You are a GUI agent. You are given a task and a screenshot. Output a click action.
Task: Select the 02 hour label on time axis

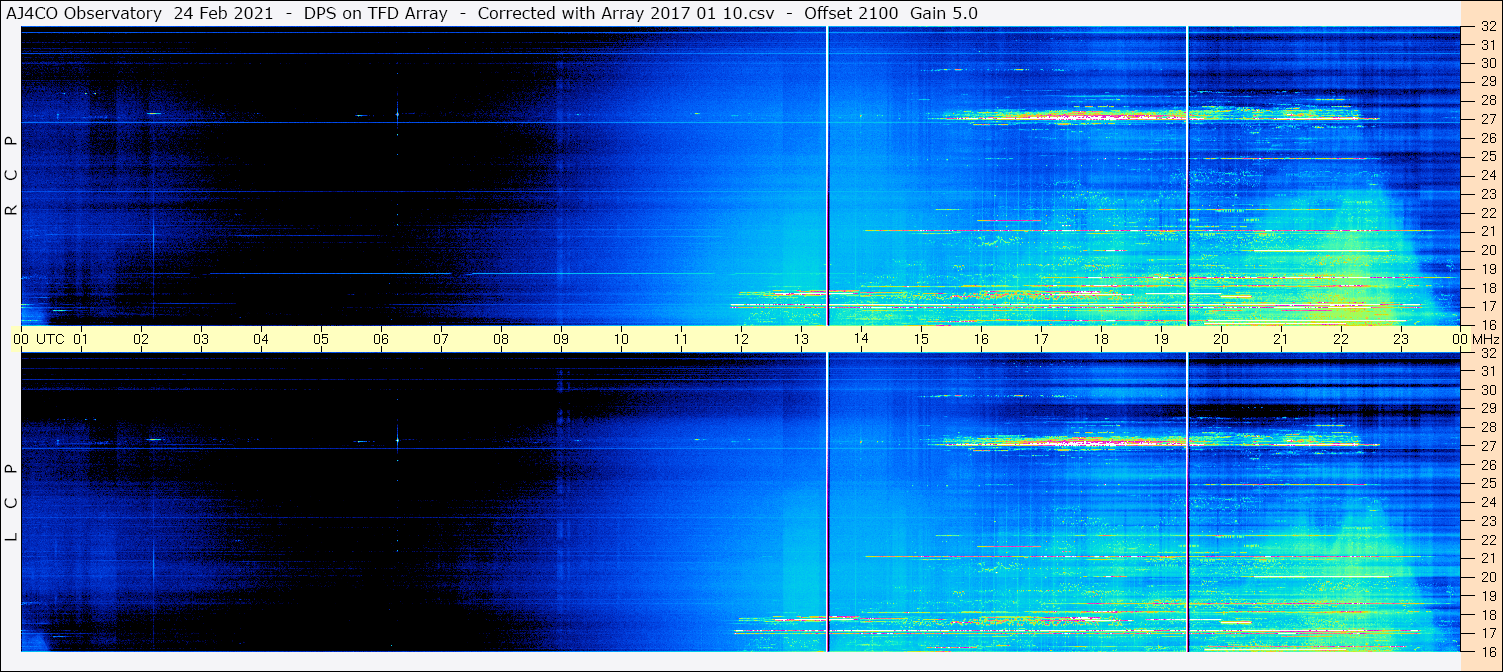click(x=141, y=339)
